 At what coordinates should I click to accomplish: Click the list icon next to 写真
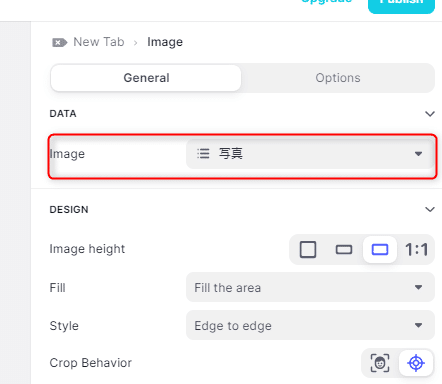coord(203,154)
